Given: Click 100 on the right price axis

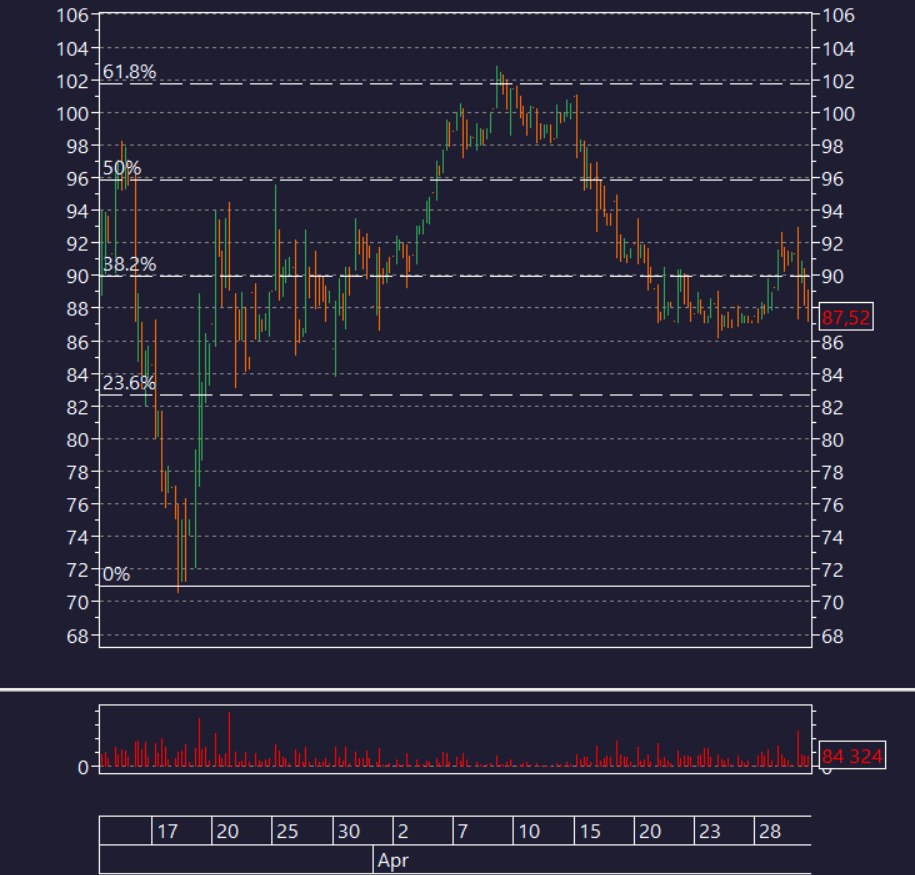Looking at the screenshot, I should tap(839, 114).
